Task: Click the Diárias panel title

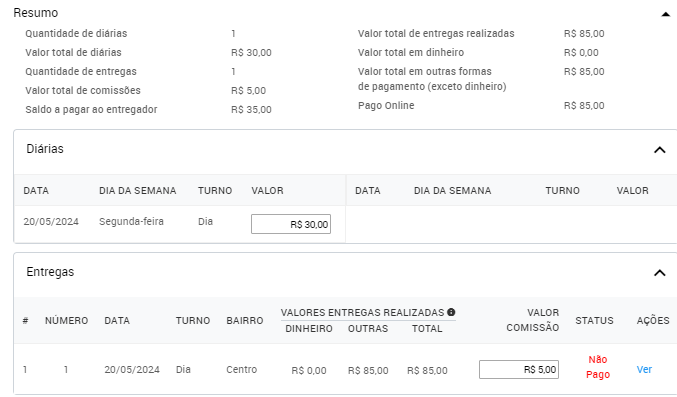Action: [x=45, y=149]
